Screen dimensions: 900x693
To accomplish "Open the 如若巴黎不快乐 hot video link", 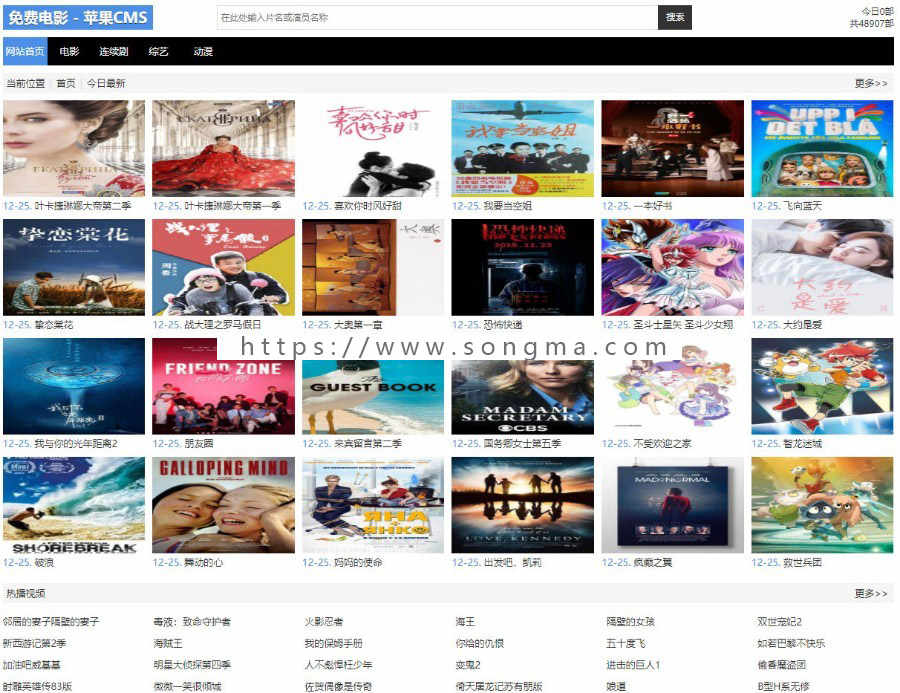I will 792,644.
